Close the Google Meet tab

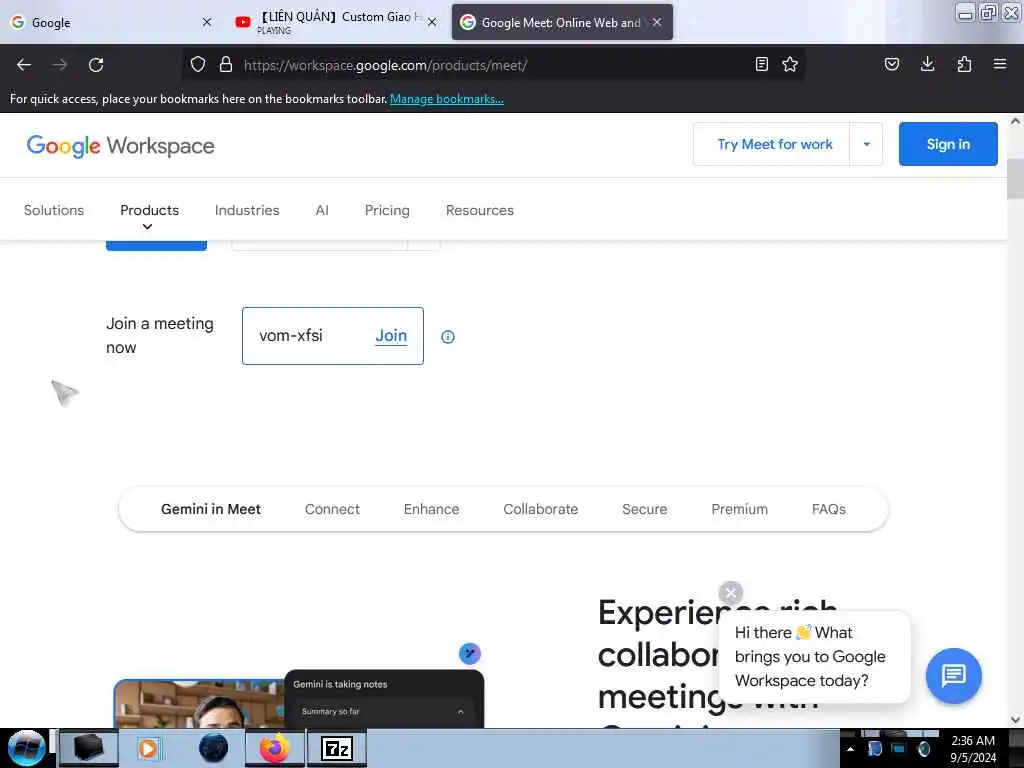[x=657, y=22]
